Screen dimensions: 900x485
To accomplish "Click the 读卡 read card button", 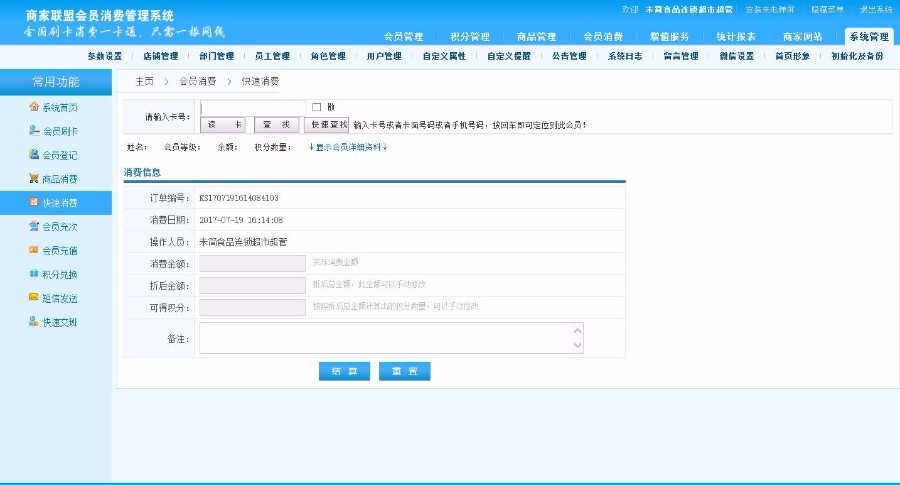I will click(223, 125).
